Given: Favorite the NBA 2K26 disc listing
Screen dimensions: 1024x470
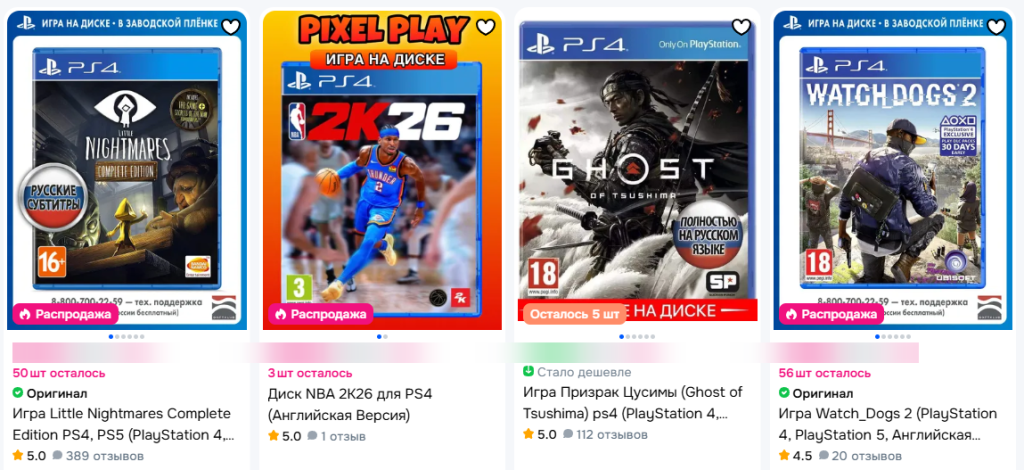Looking at the screenshot, I should [486, 27].
